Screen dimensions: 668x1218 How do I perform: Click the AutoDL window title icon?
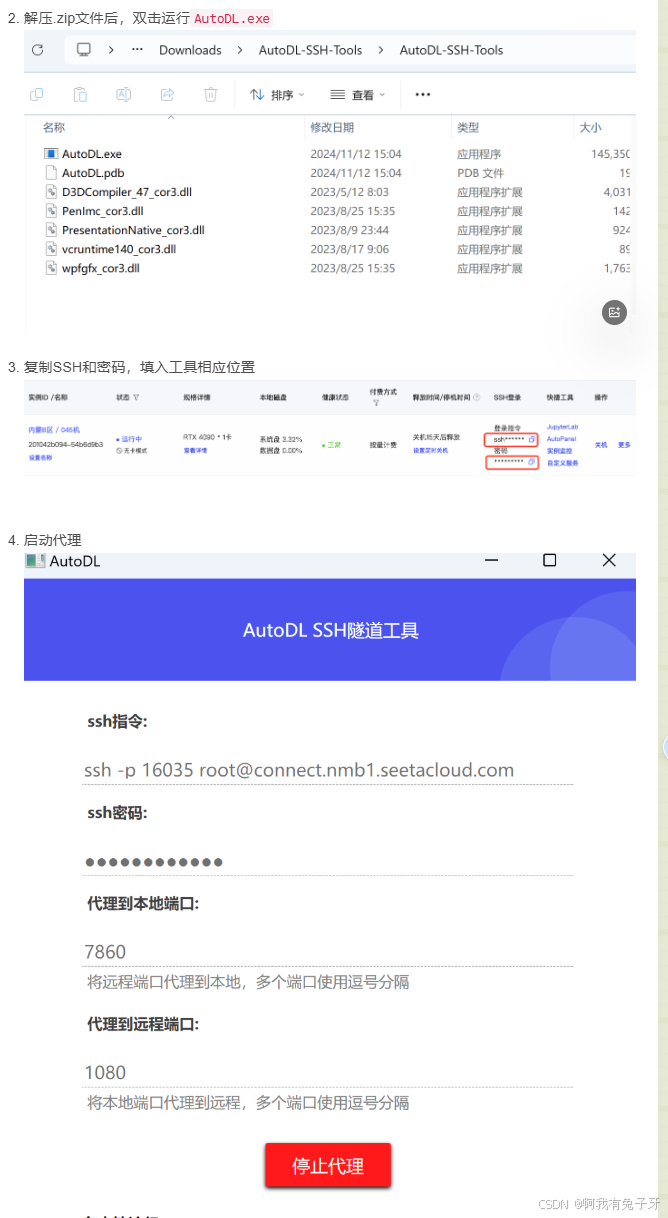click(36, 561)
